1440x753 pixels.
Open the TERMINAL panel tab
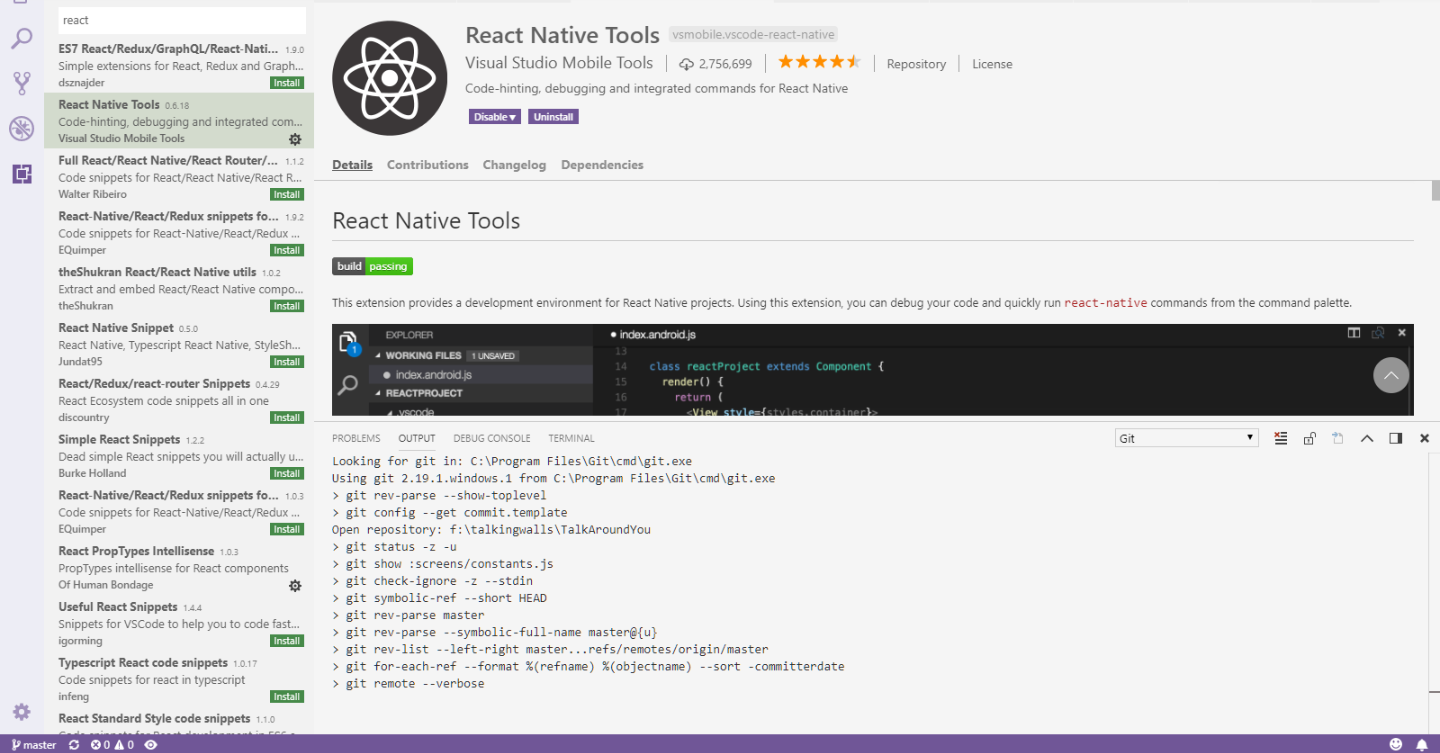click(571, 438)
